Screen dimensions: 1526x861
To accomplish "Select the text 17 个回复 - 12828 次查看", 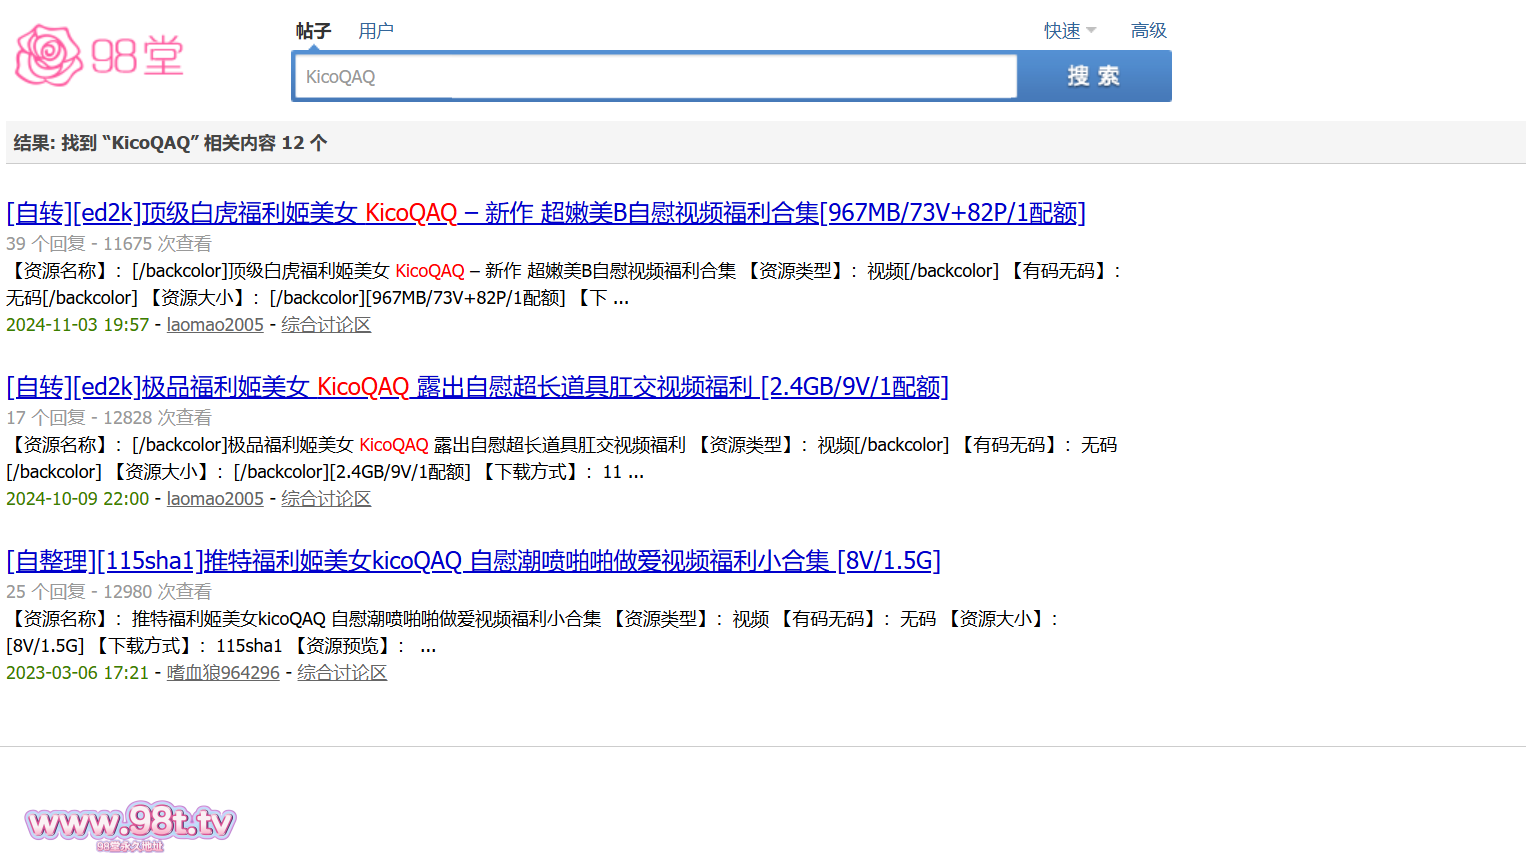I will tap(109, 418).
